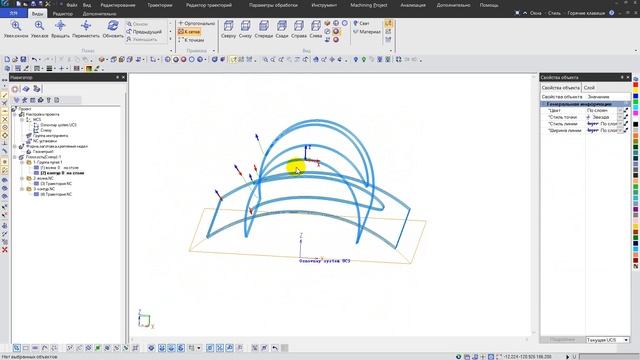Click the Стиль button in title bar
The height and width of the screenshot is (360, 640).
554,13
